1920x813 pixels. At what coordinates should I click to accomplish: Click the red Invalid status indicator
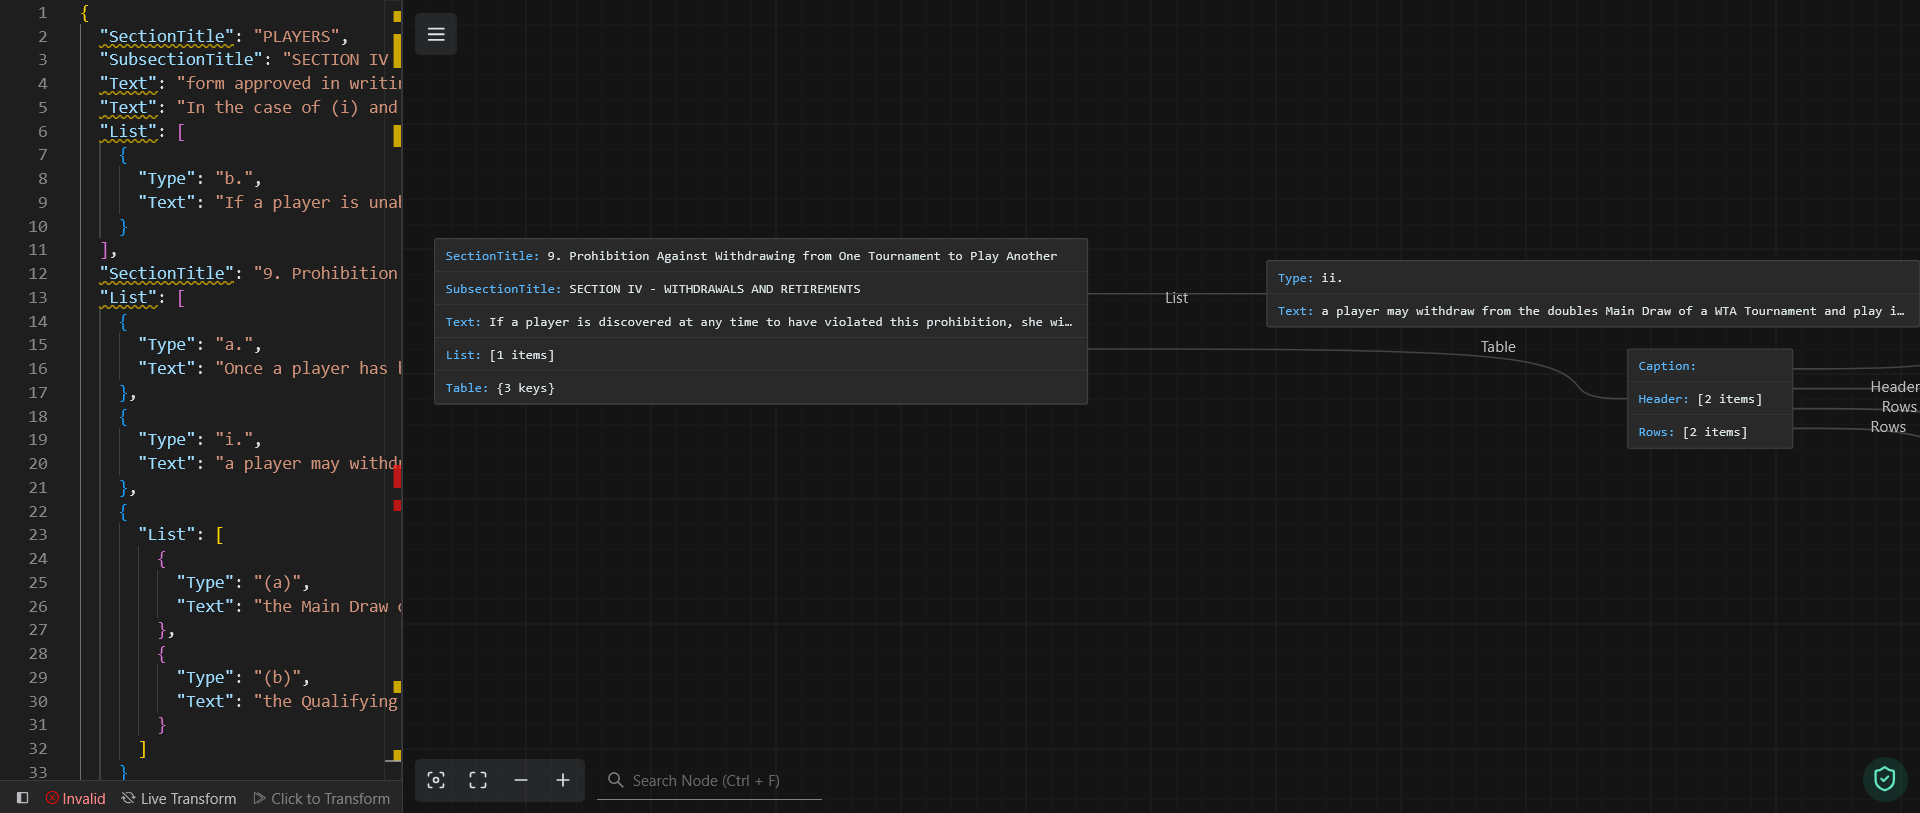(76, 798)
